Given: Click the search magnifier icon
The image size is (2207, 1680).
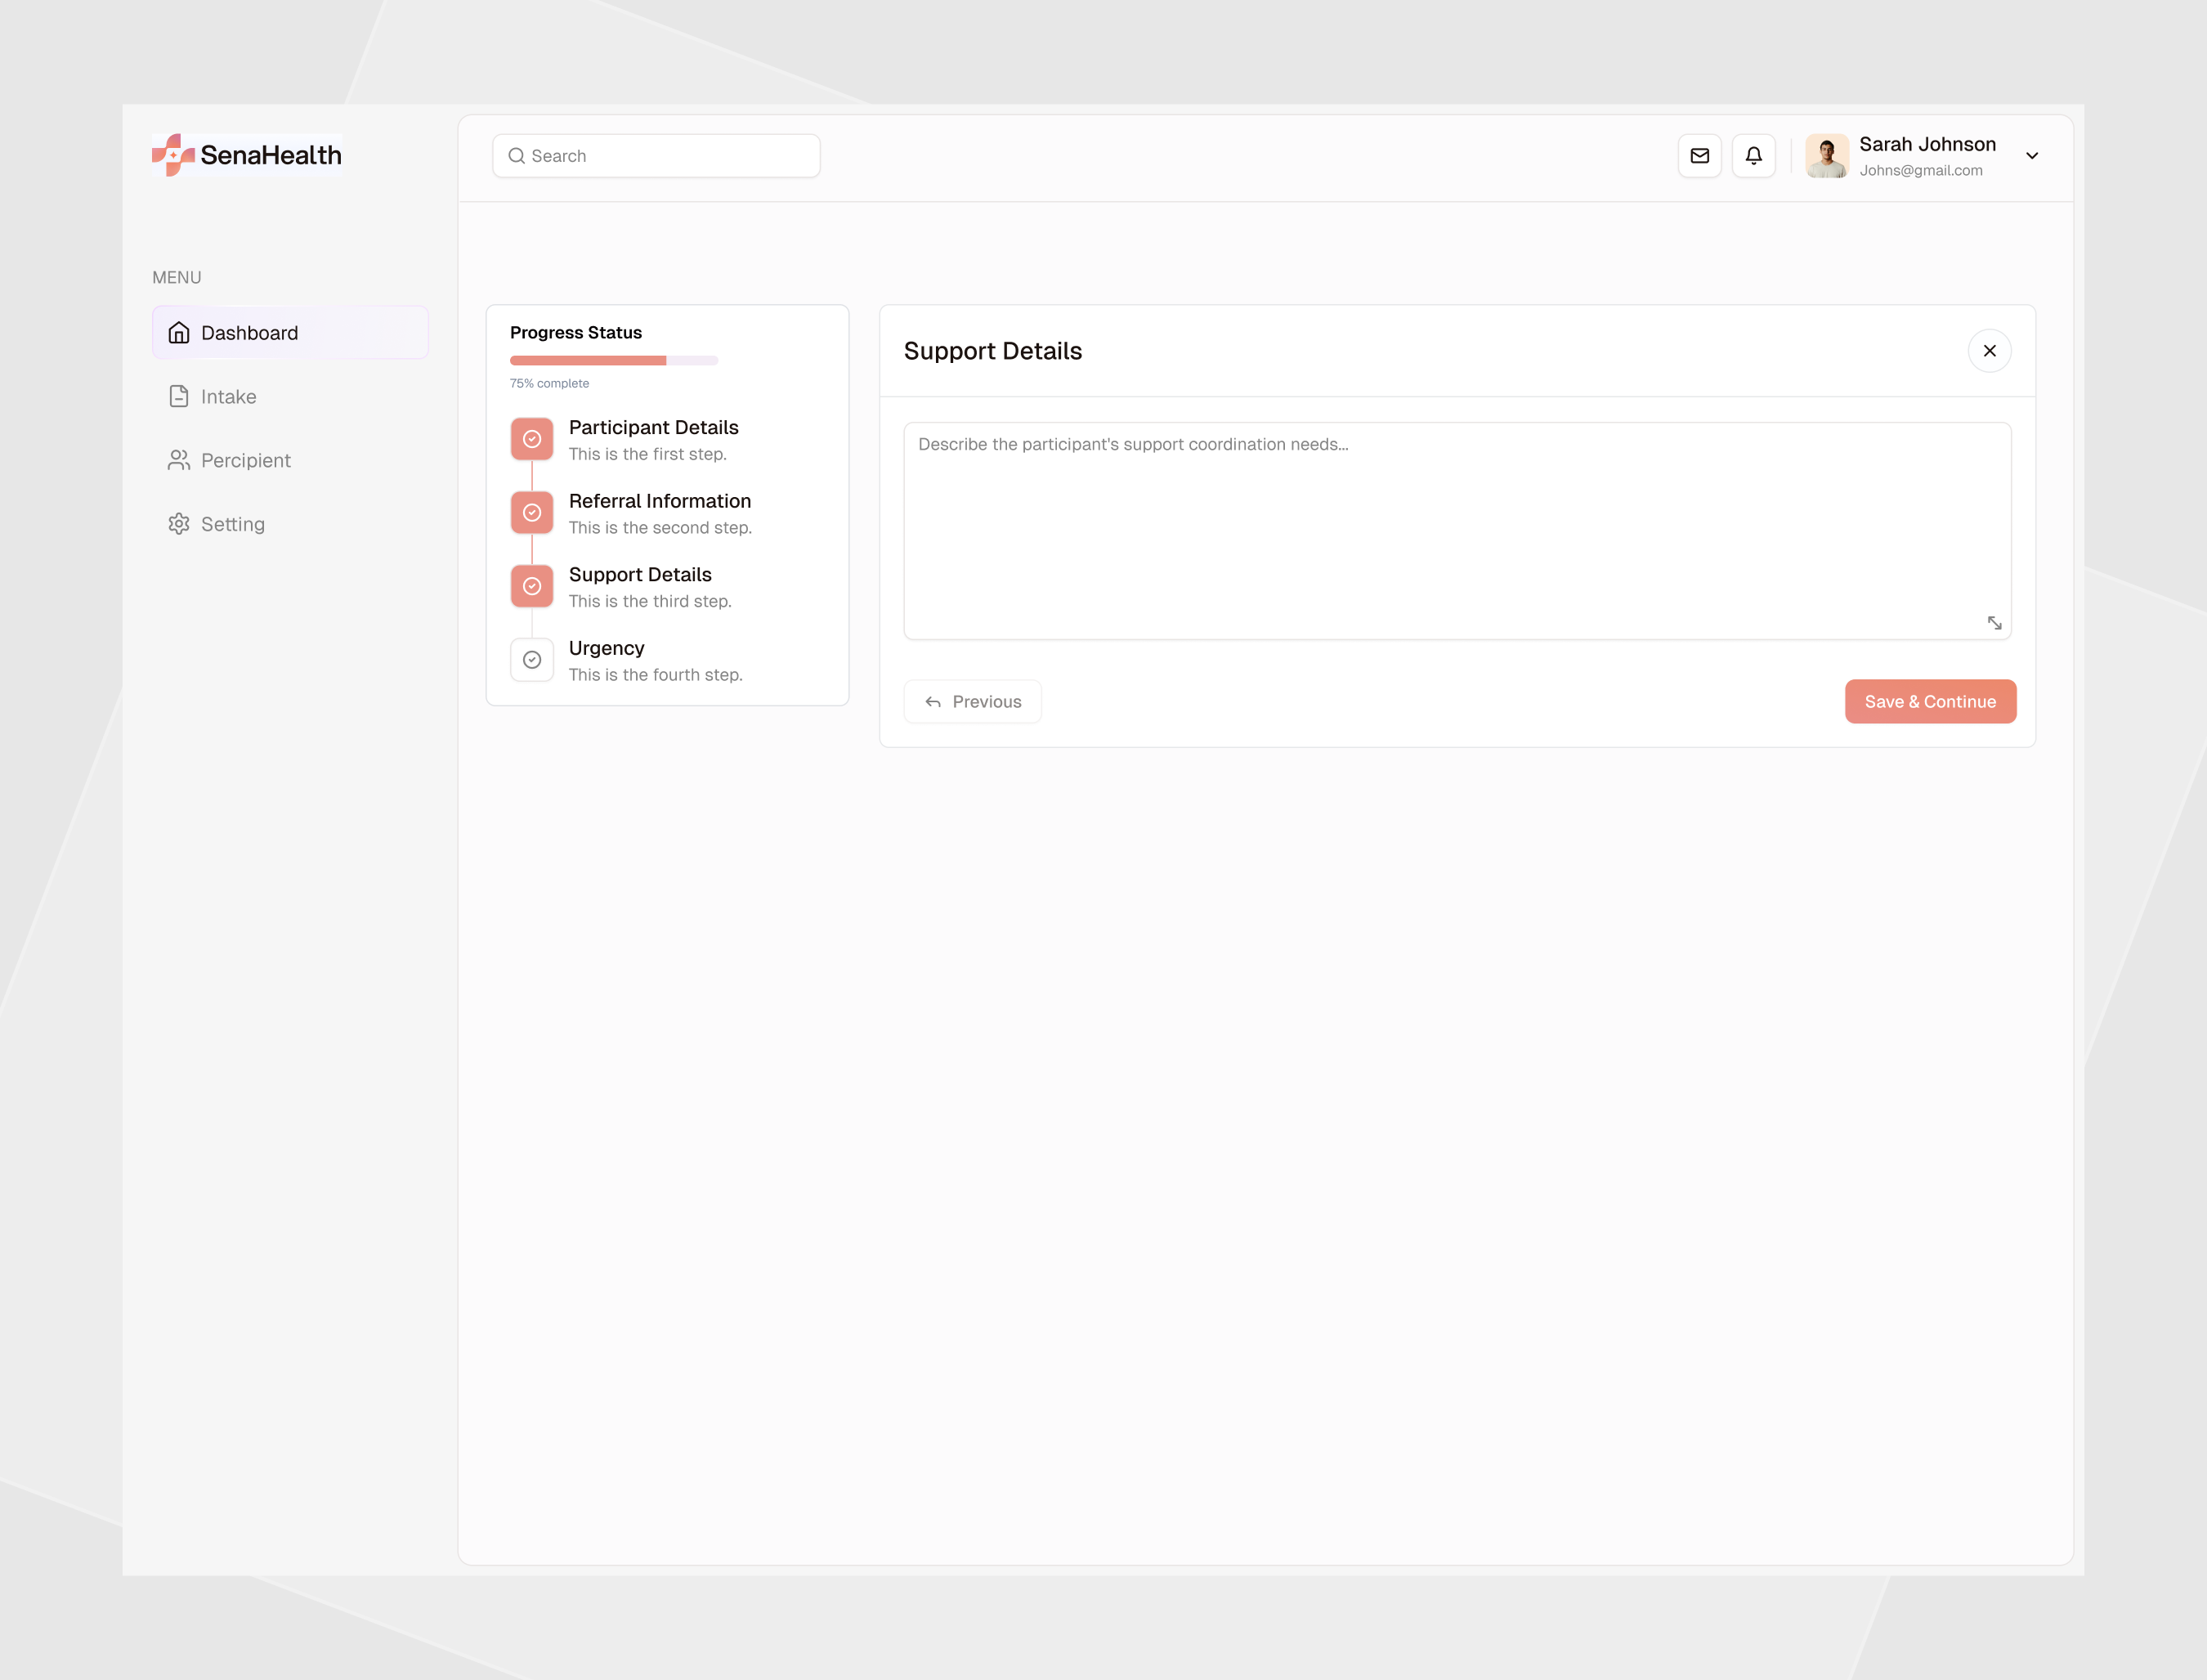Looking at the screenshot, I should [517, 156].
